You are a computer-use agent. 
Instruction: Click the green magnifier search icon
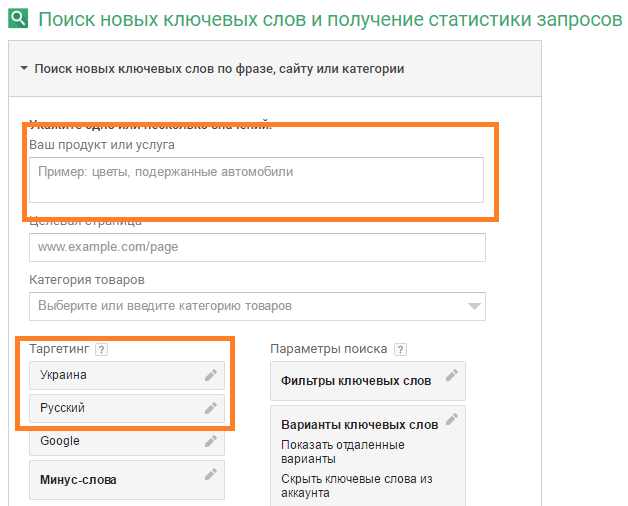point(18,18)
